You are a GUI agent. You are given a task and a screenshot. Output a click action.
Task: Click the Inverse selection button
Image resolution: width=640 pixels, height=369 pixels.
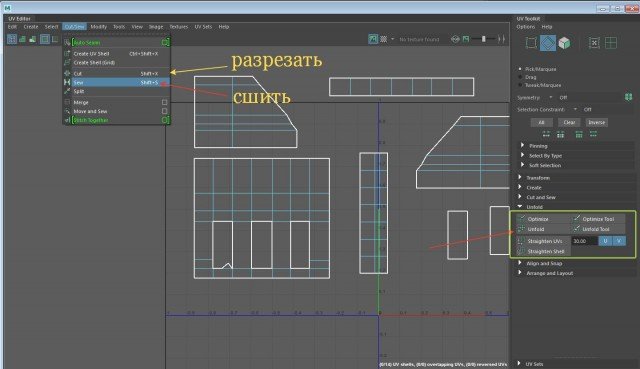coord(596,122)
